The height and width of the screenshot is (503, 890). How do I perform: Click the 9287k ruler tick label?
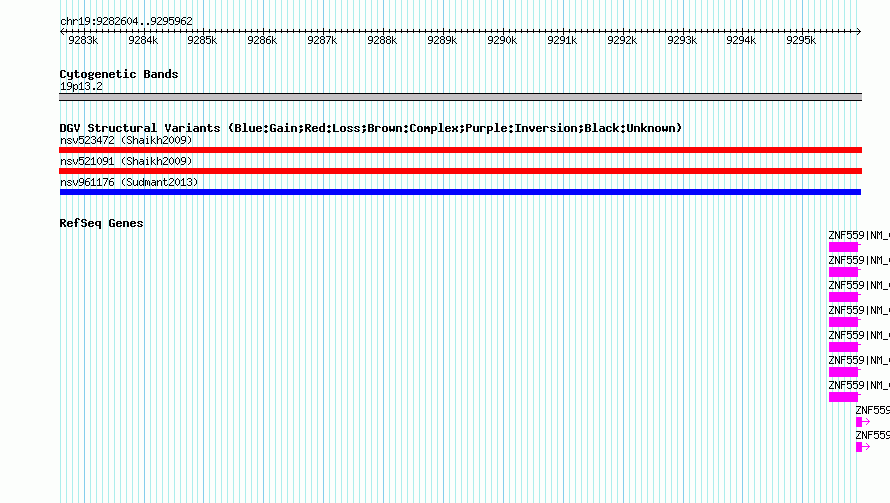point(322,40)
